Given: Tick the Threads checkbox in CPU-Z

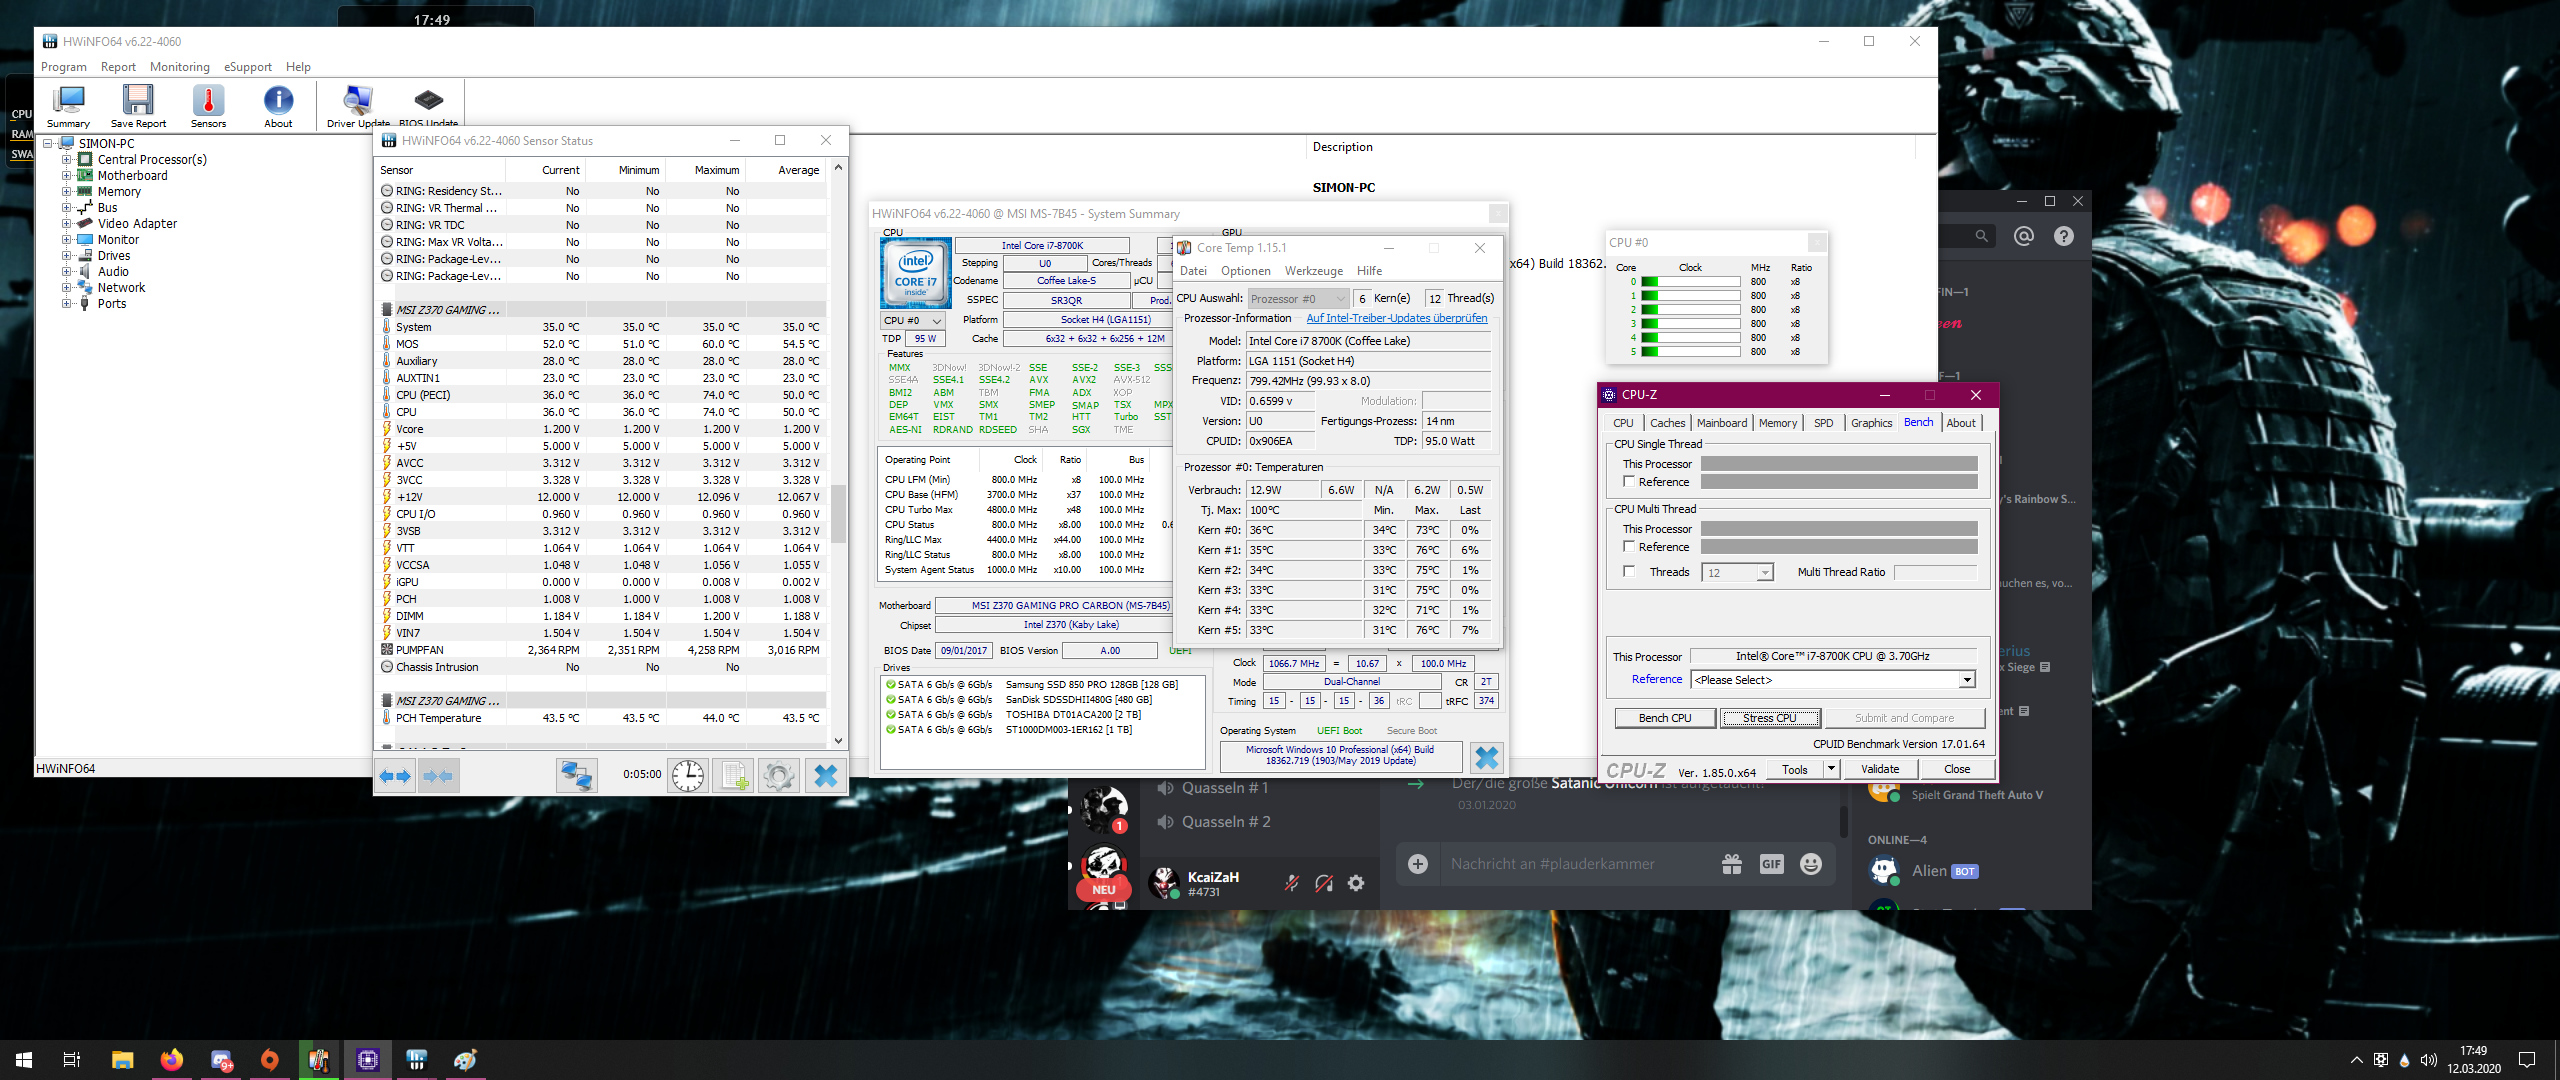Looking at the screenshot, I should [1629, 572].
